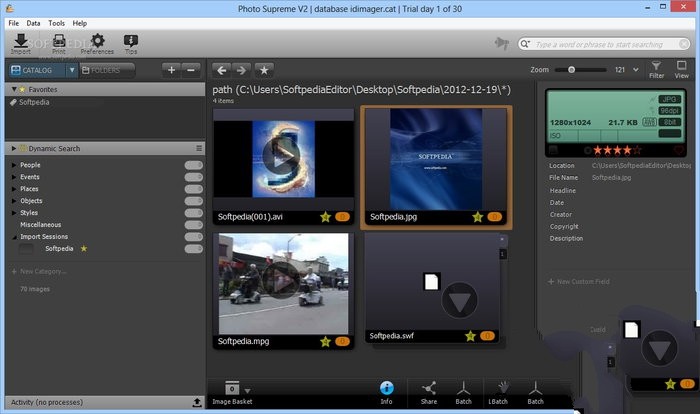Open the Image Basket
Screen dimensions: 700x414
pyautogui.click(x=232, y=393)
